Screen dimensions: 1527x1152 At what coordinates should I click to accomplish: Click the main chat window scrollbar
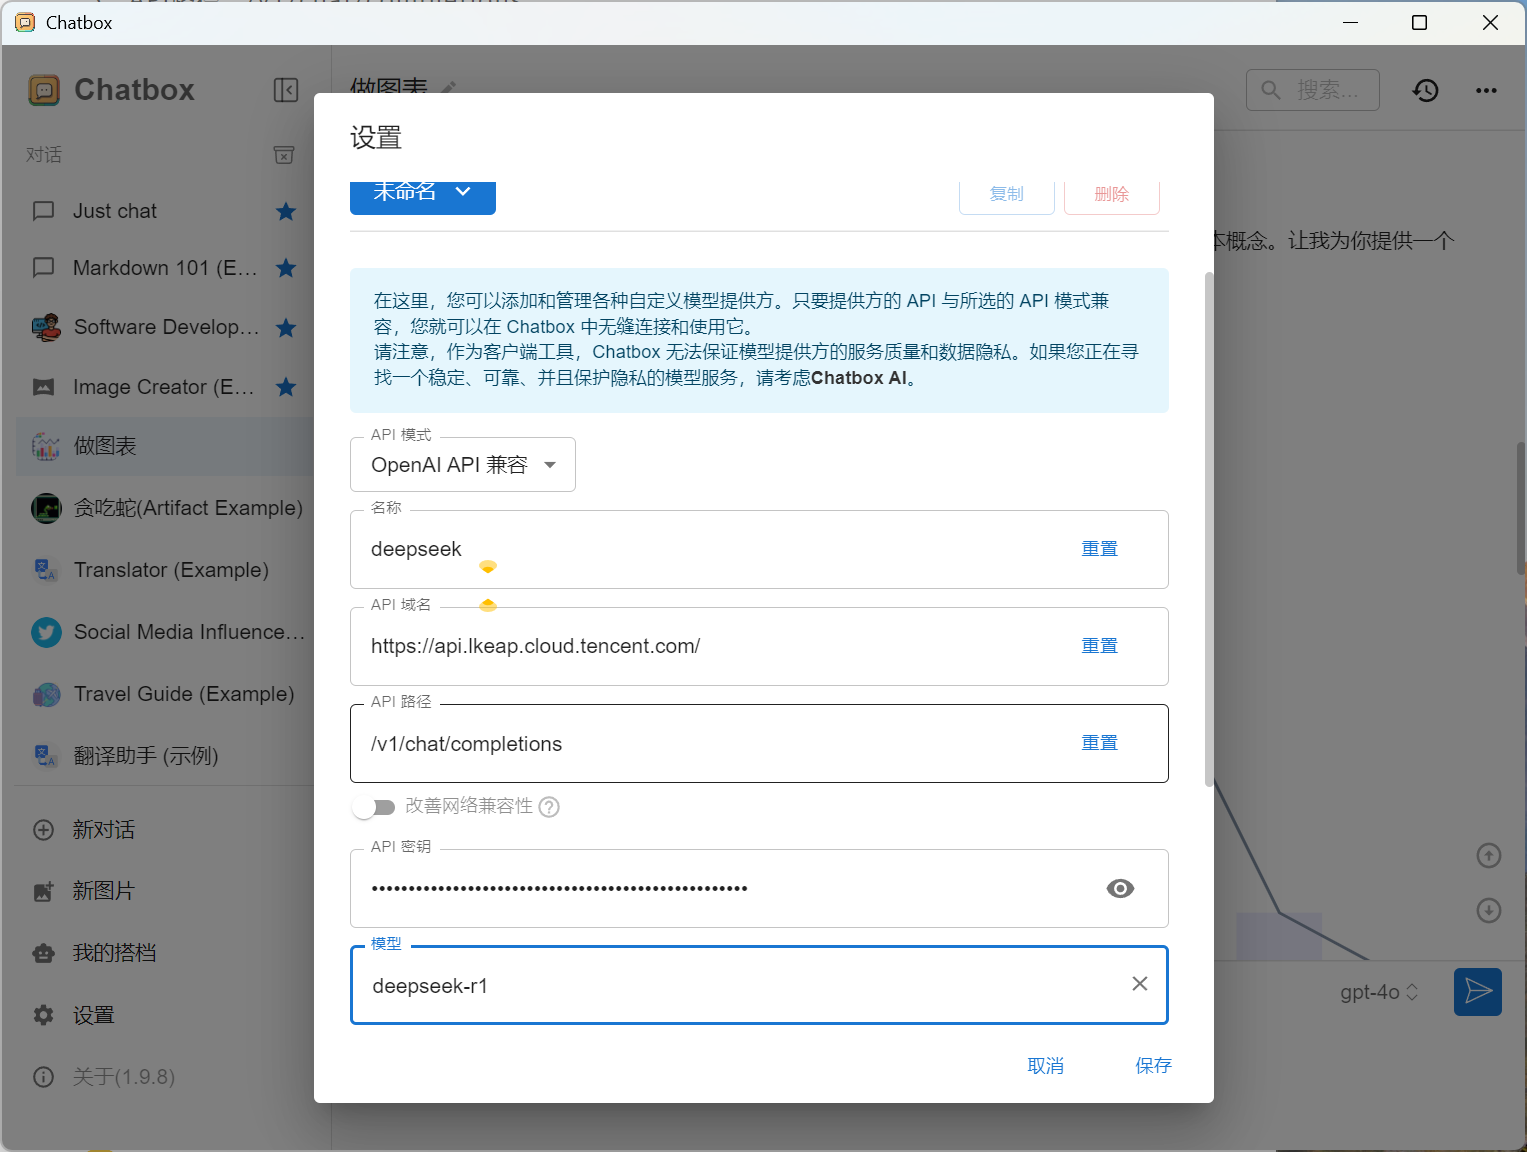[1521, 508]
